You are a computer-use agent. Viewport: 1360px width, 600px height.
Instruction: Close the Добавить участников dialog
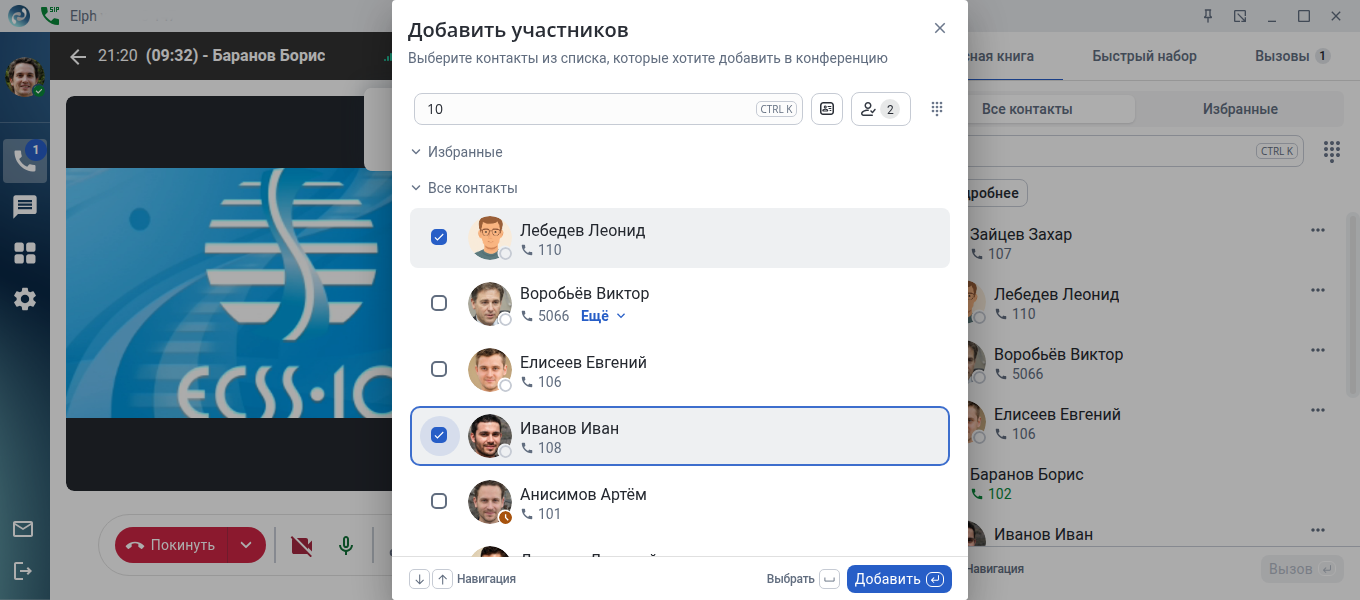pos(940,28)
